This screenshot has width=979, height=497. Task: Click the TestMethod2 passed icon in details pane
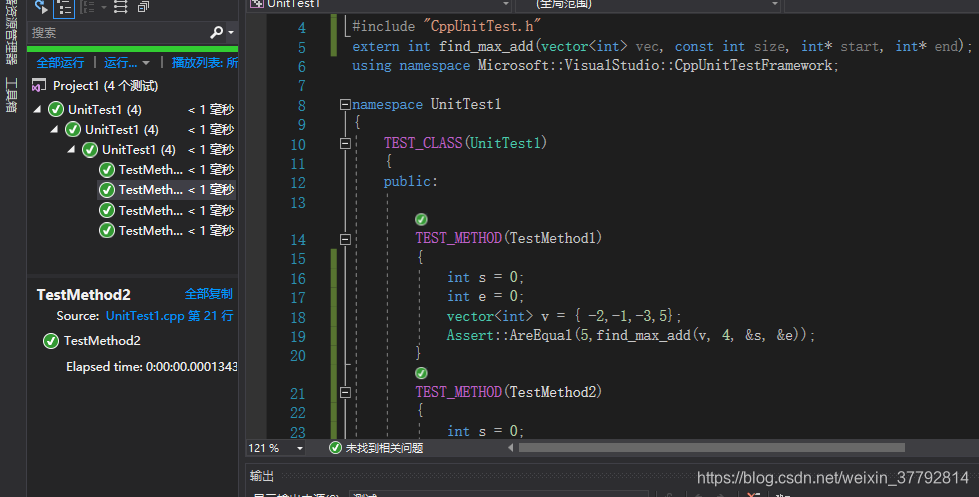click(51, 341)
